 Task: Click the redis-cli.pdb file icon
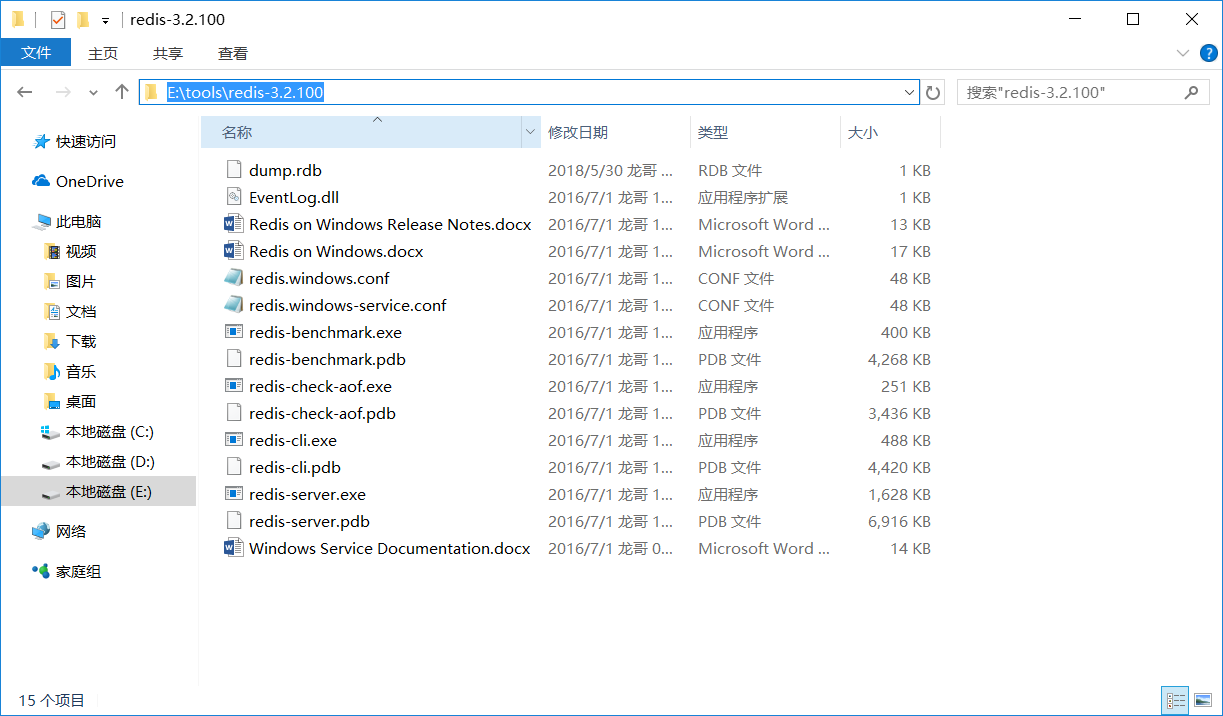point(234,467)
